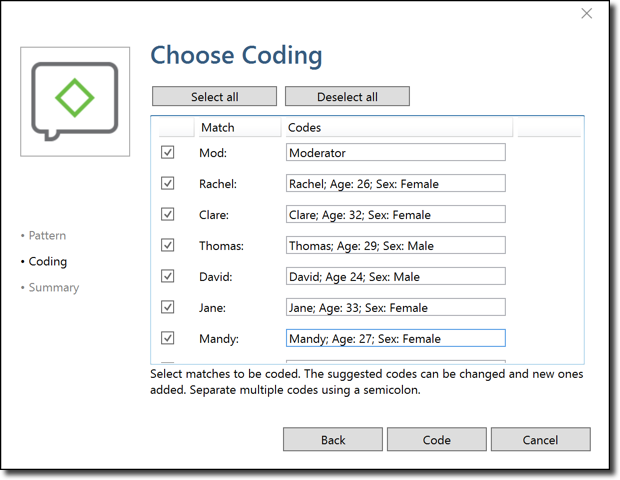Click the Mandy codes input field
Image resolution: width=620 pixels, height=480 pixels.
click(395, 339)
